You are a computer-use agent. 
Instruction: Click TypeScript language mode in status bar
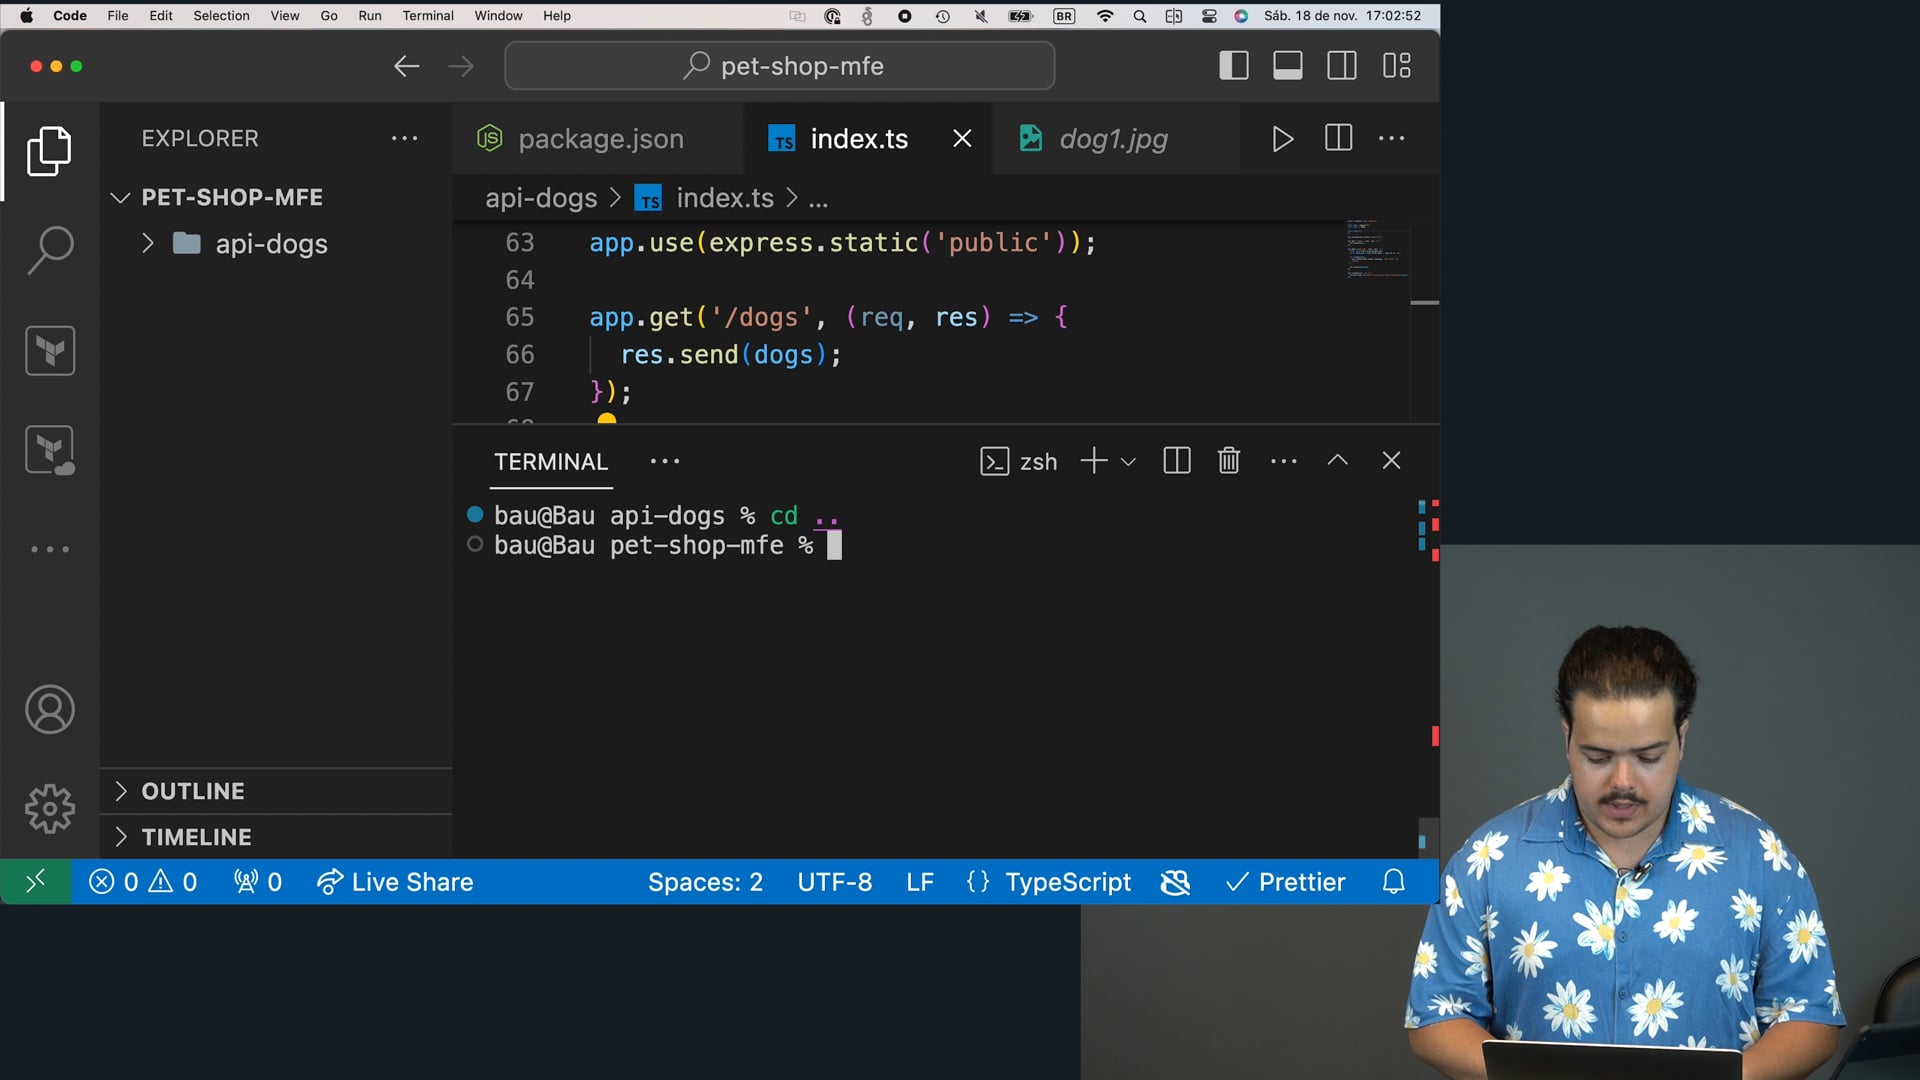click(1067, 882)
